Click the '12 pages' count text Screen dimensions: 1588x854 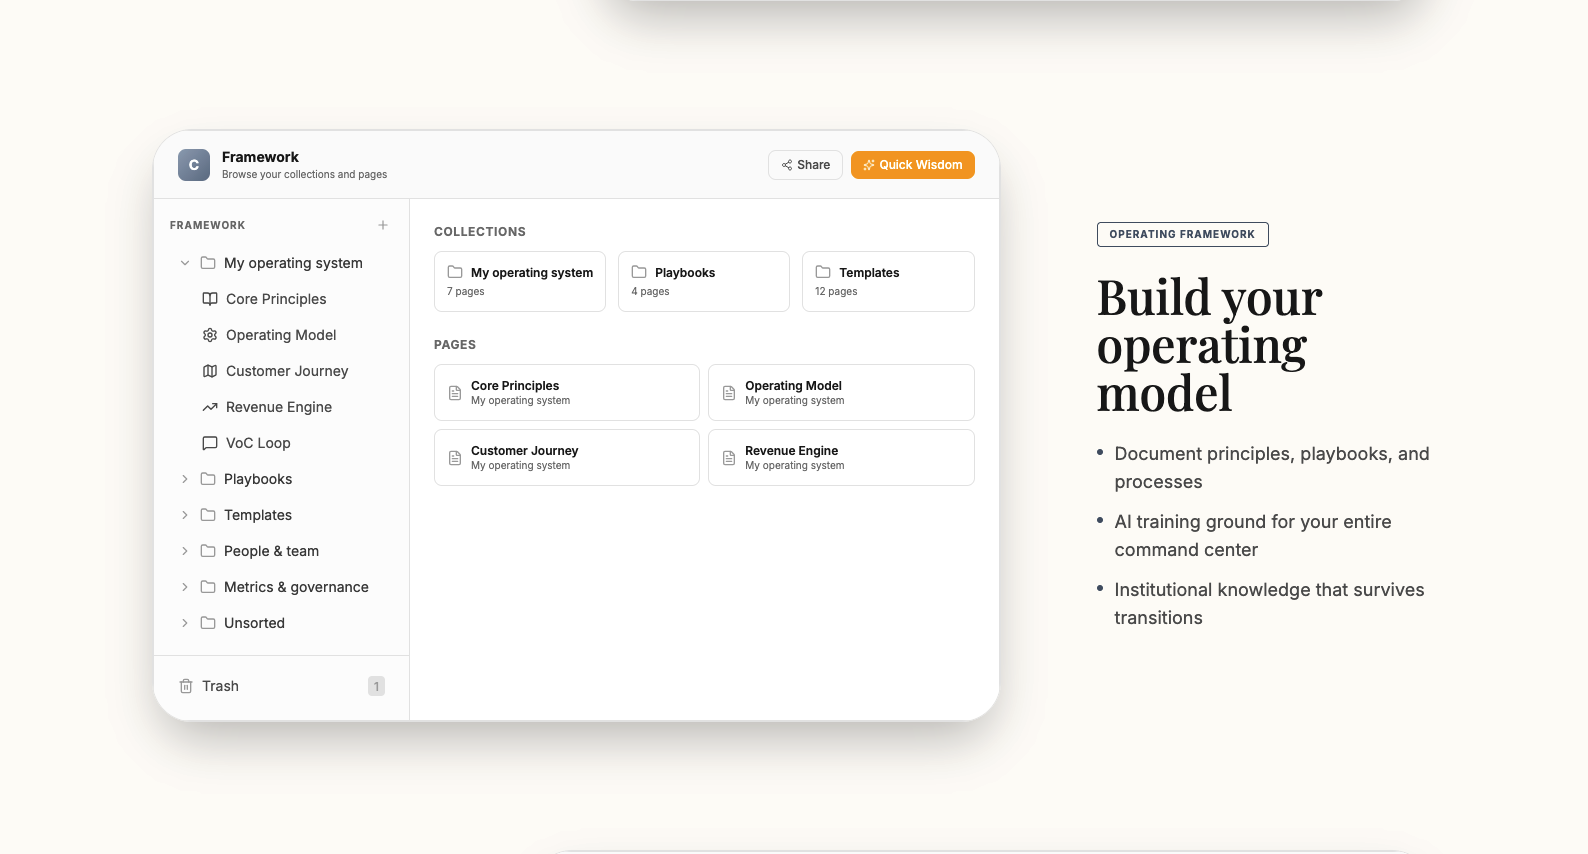point(836,292)
